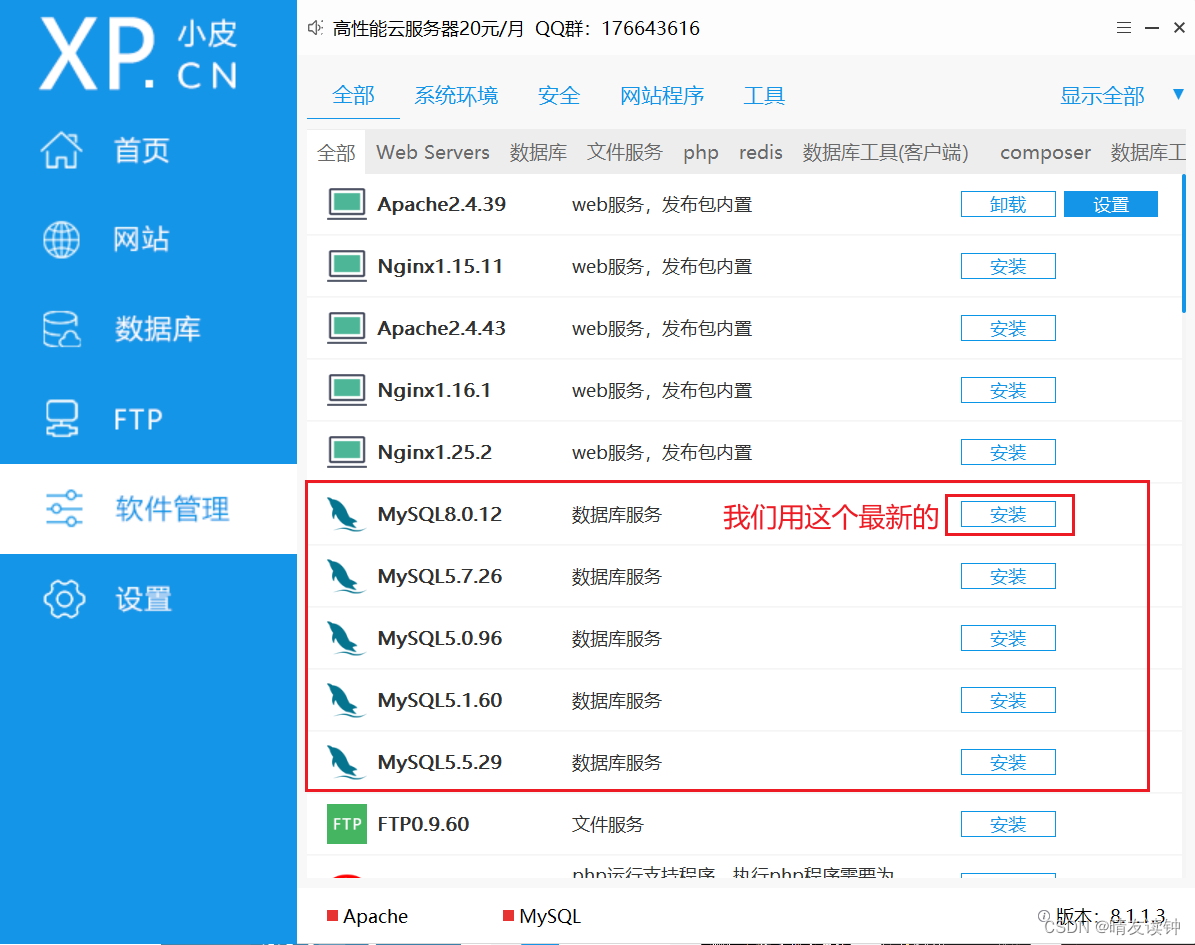Click the MySQL5.7.26 dolphin icon
The image size is (1195, 945).
point(345,576)
